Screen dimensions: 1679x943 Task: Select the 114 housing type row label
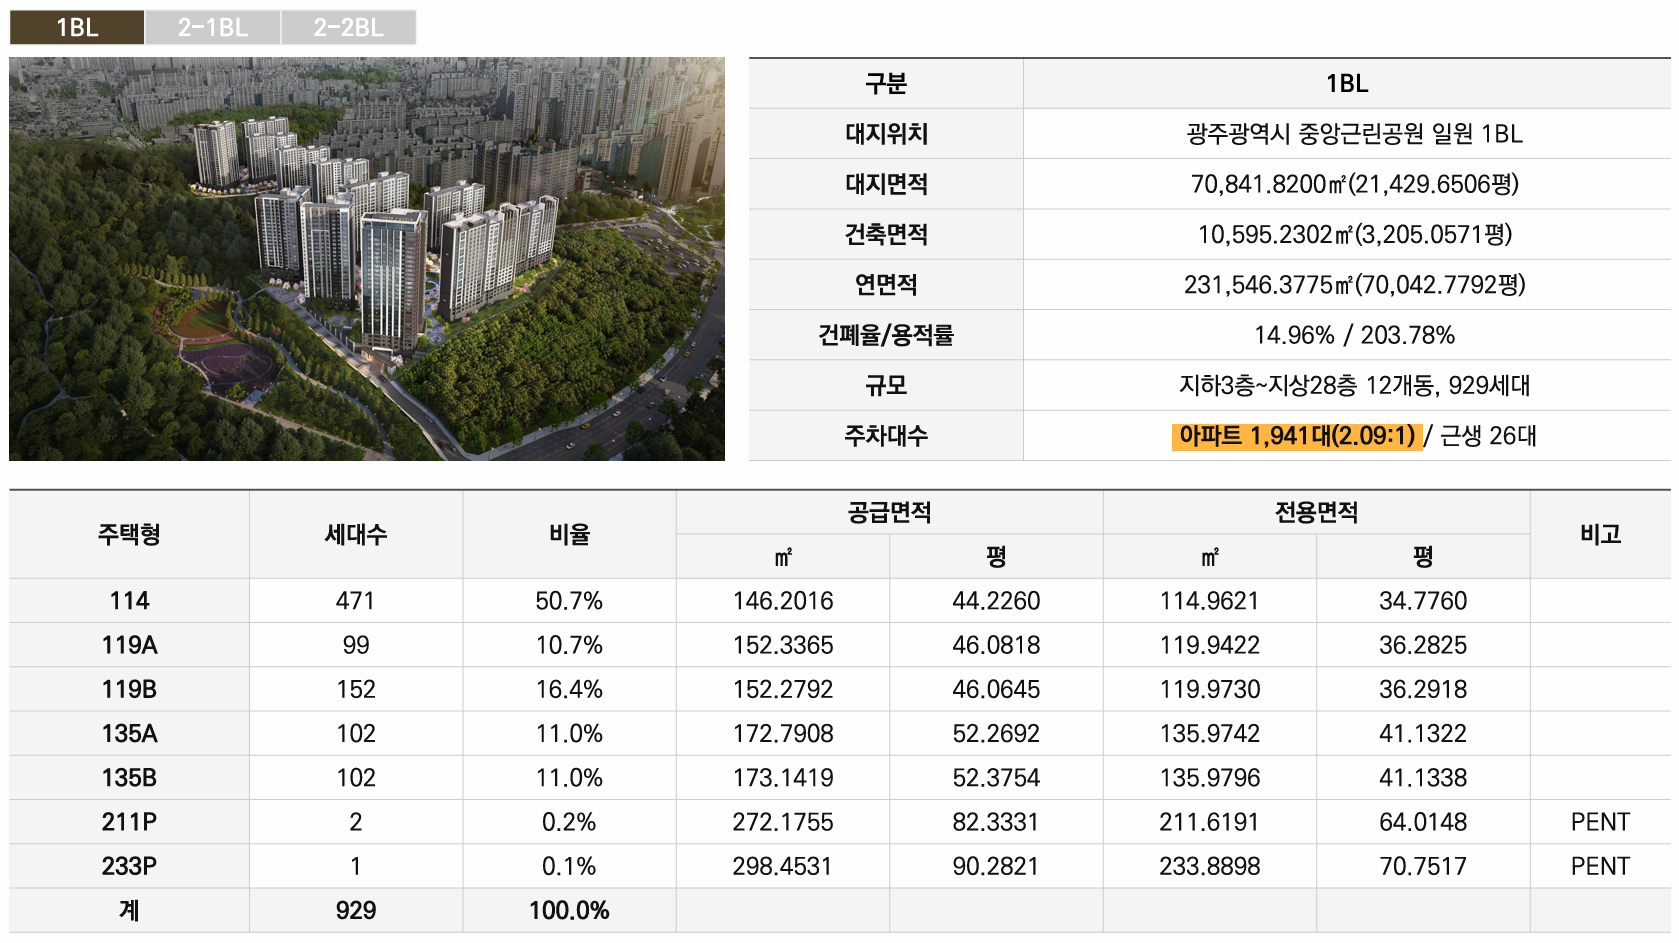pos(129,601)
